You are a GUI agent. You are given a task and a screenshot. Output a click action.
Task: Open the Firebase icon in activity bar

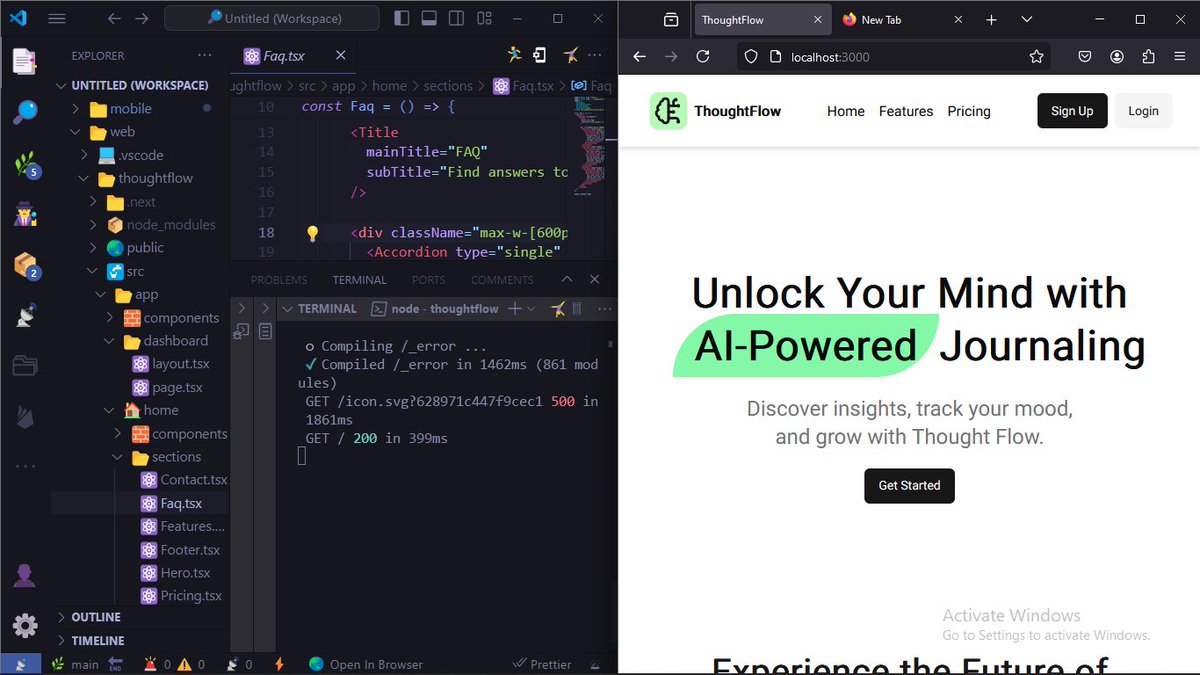pos(24,417)
